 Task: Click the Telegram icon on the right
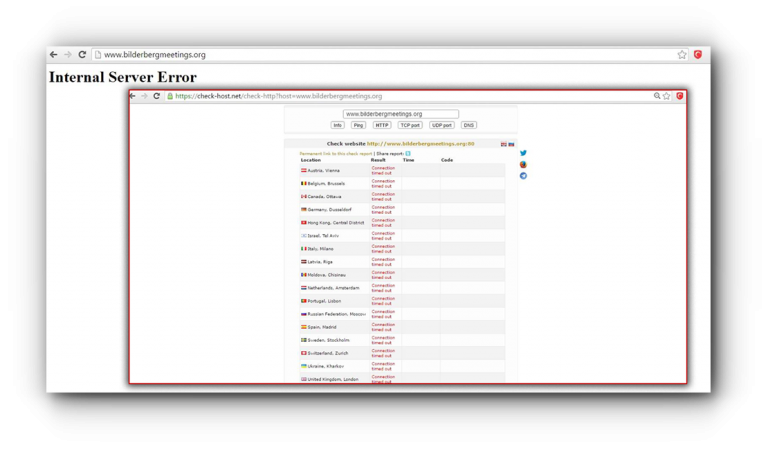click(523, 176)
